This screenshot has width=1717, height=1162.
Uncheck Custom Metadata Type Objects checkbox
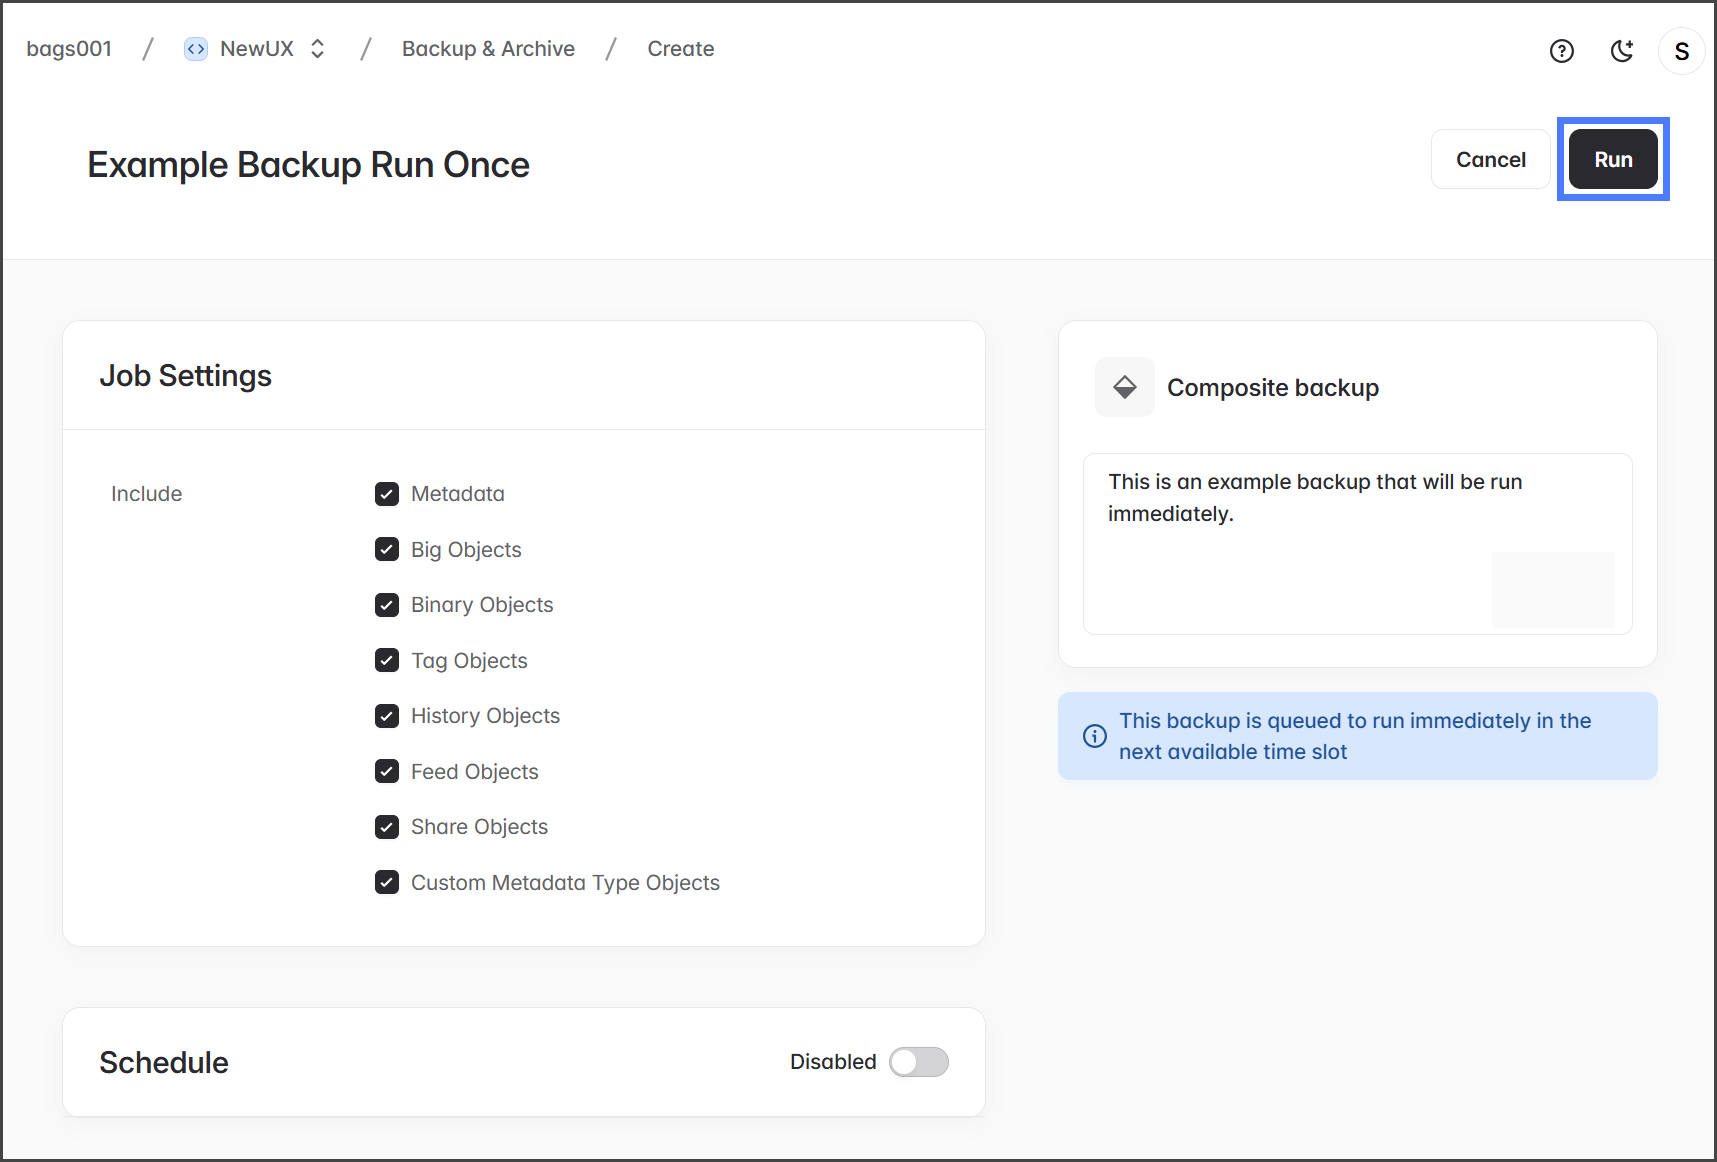387,883
